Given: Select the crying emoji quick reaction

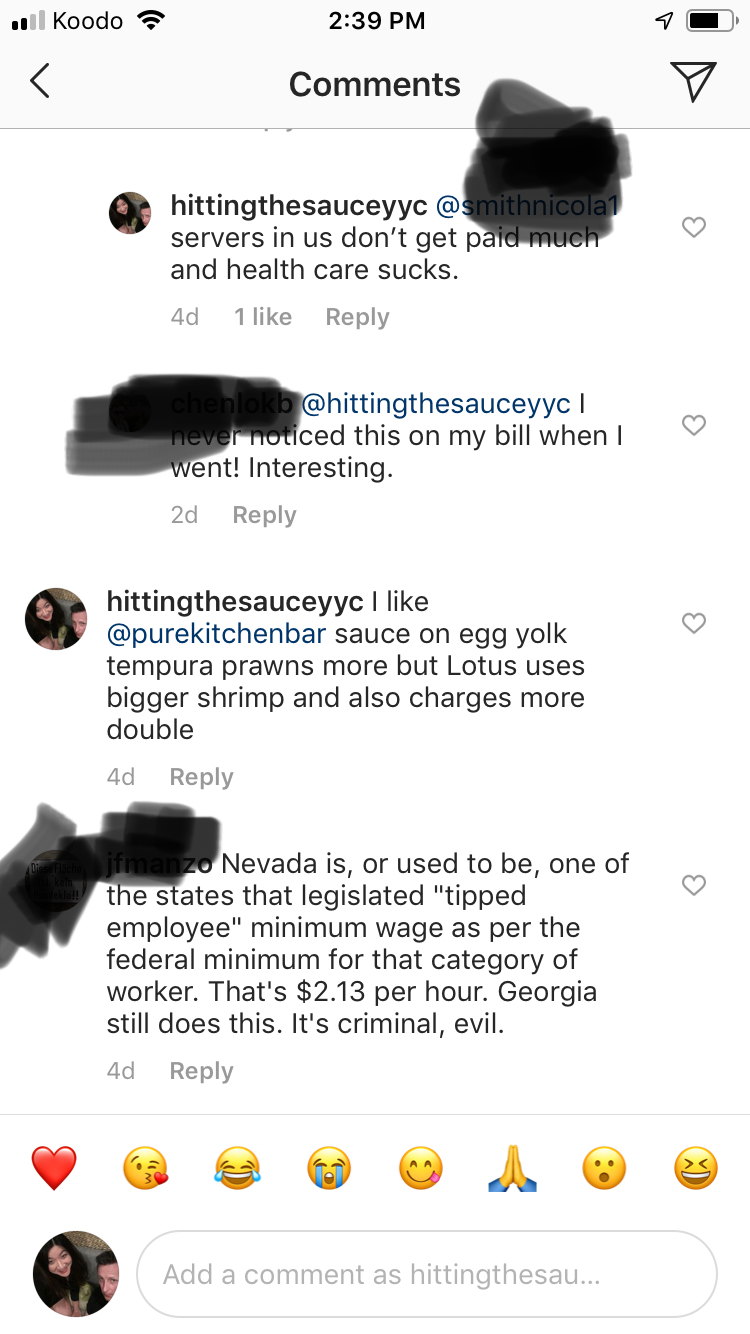Looking at the screenshot, I should coord(329,1167).
